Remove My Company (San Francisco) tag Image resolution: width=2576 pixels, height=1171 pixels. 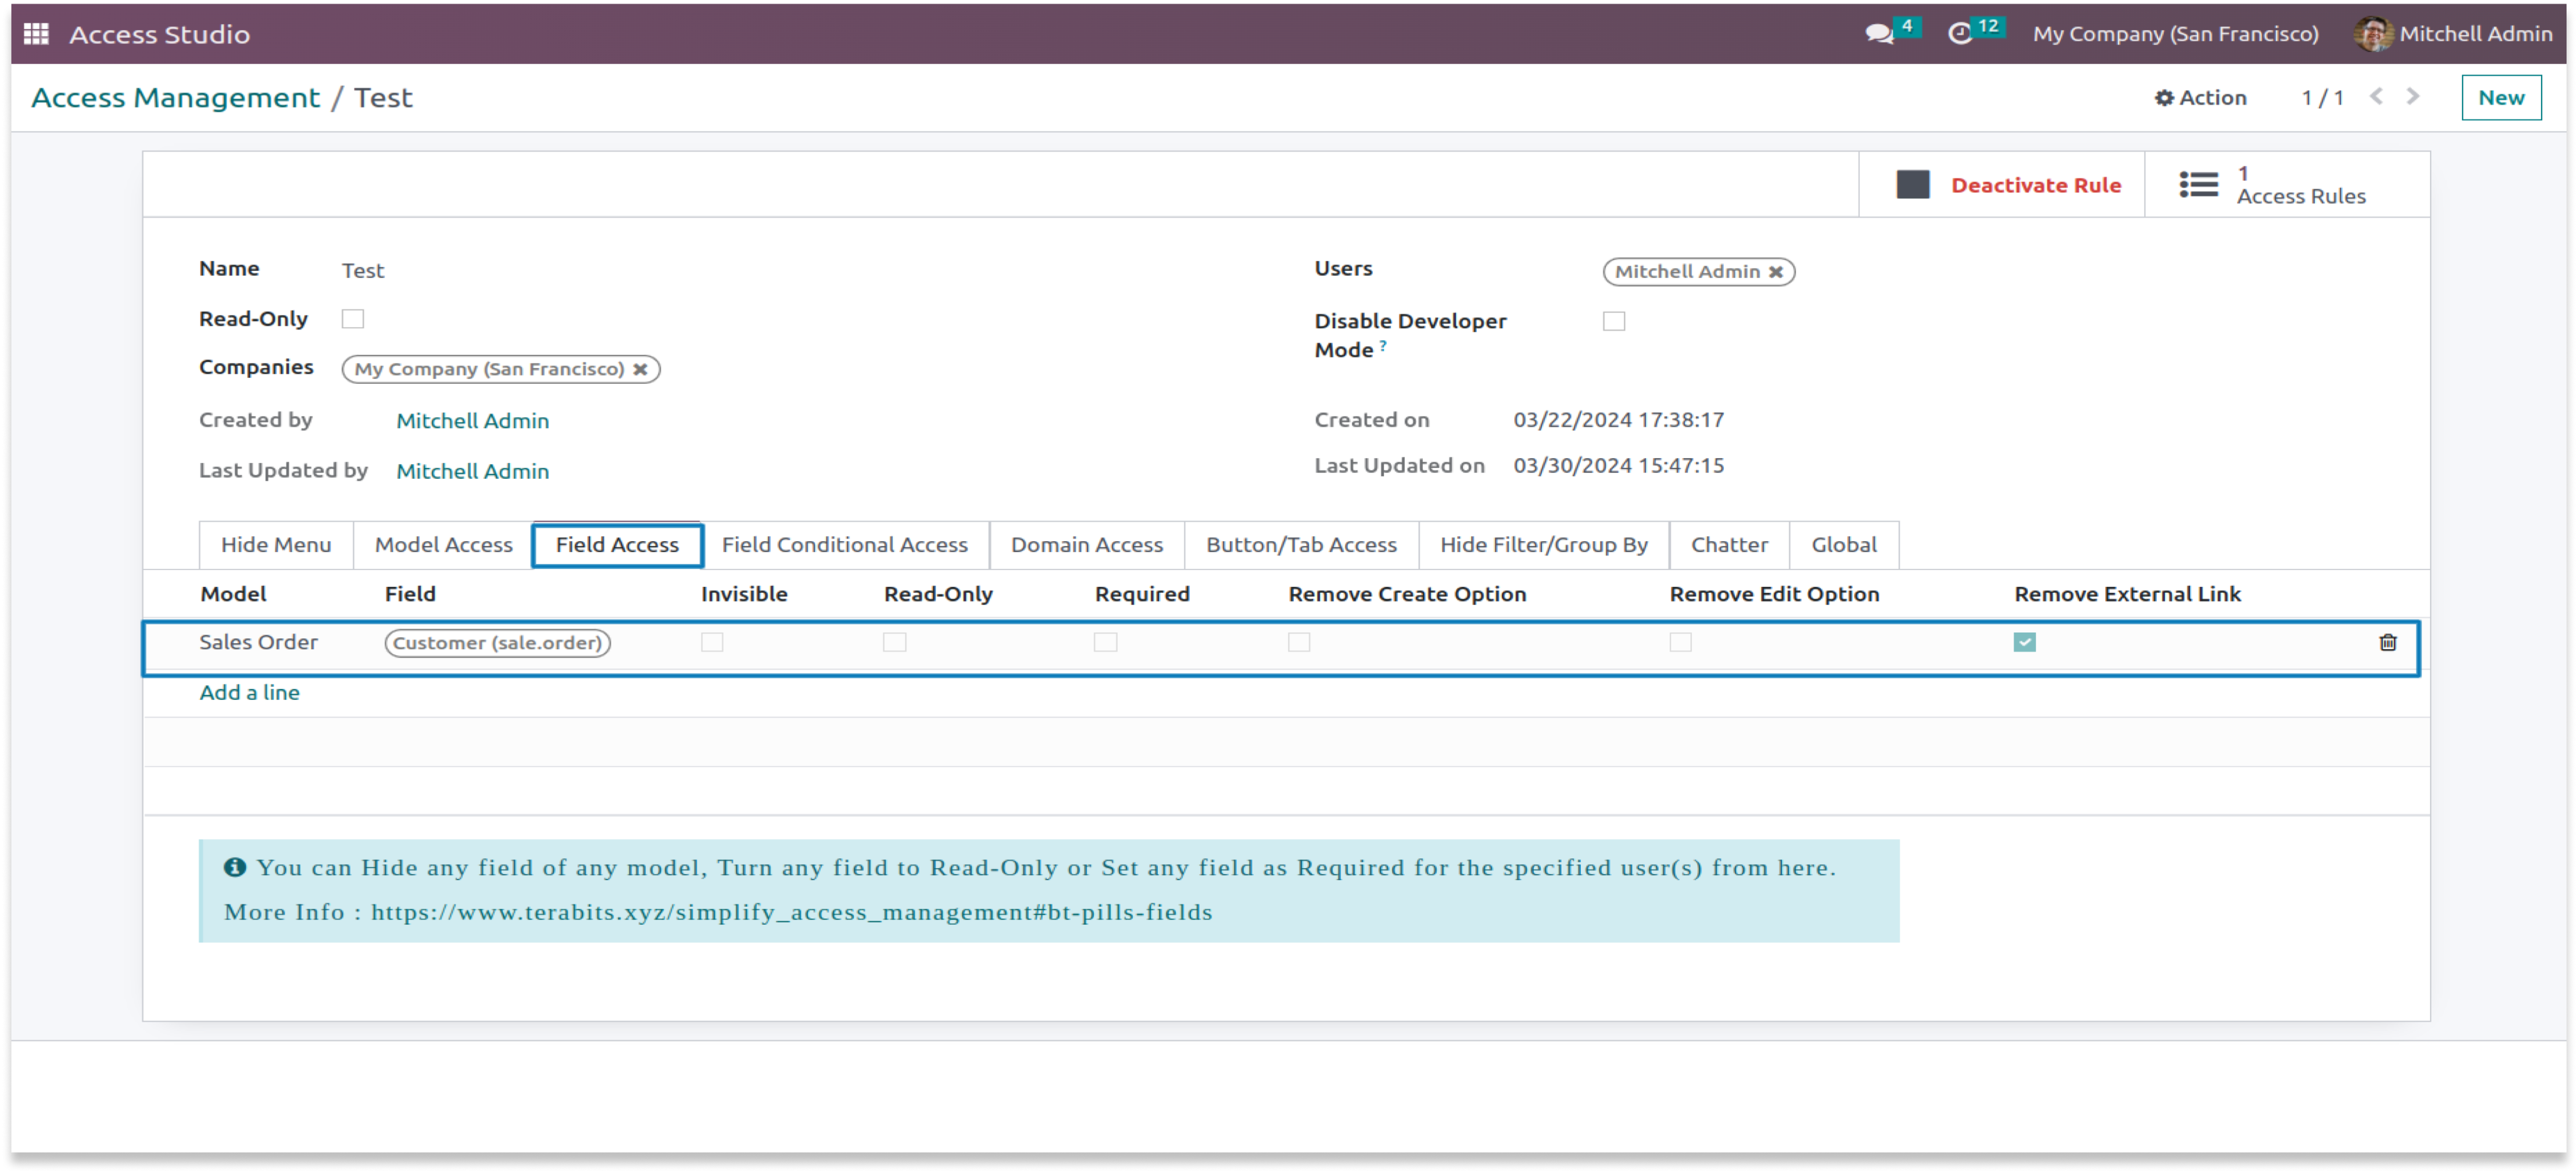coord(640,370)
